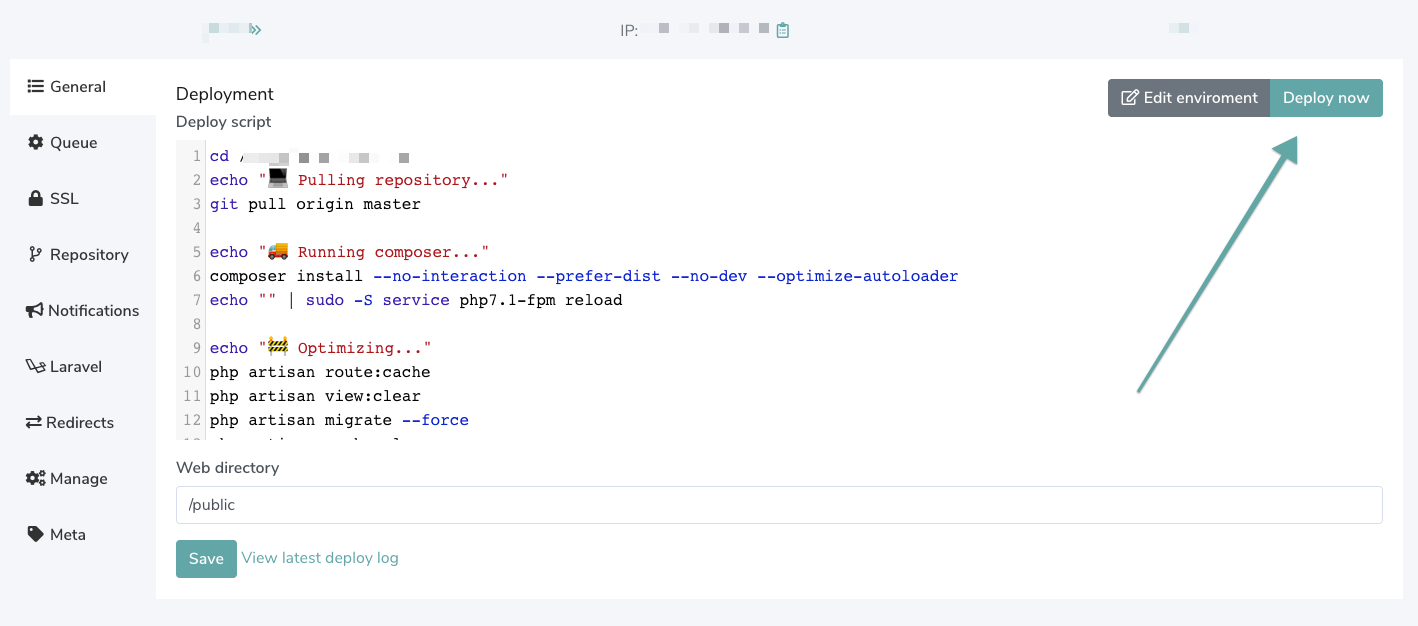Screen dimensions: 1418x626
Task: Copy IP address with clipboard icon
Action: (783, 30)
